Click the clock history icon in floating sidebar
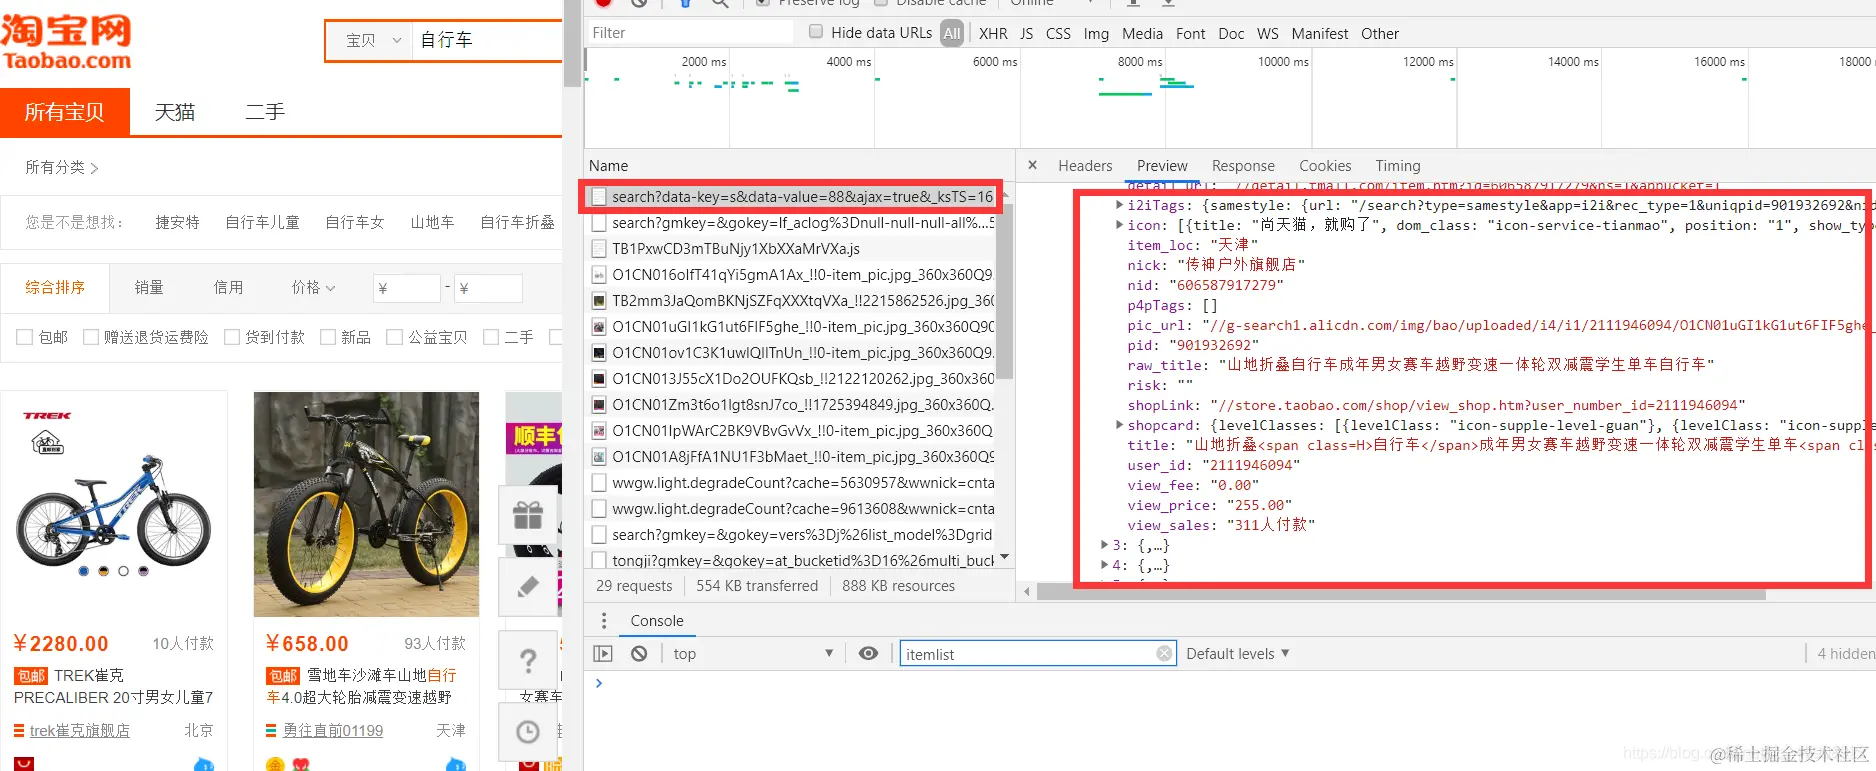This screenshot has height=771, width=1876. (x=528, y=732)
